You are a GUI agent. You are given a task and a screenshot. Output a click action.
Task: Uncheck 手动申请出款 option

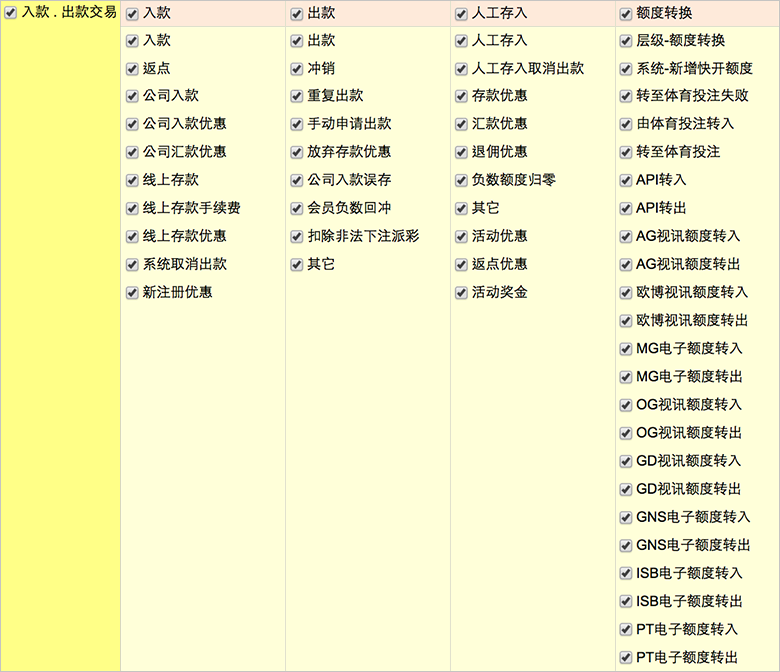pyautogui.click(x=297, y=124)
